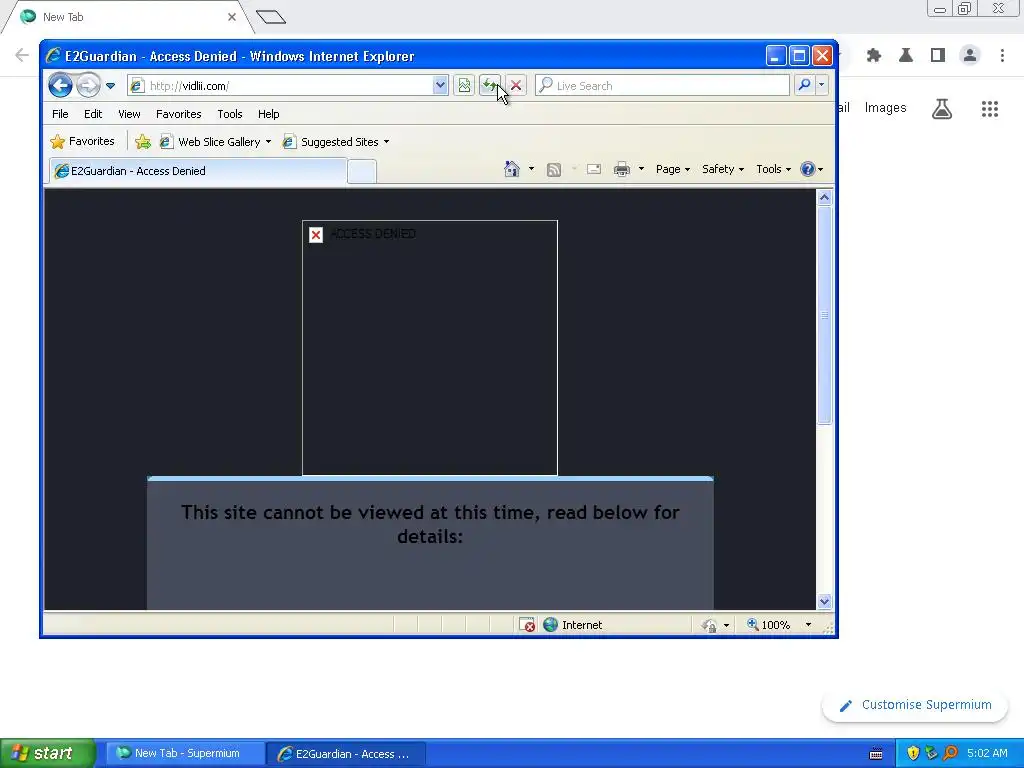Expand the address bar URL dropdown
Viewport: 1024px width, 768px height.
click(440, 86)
